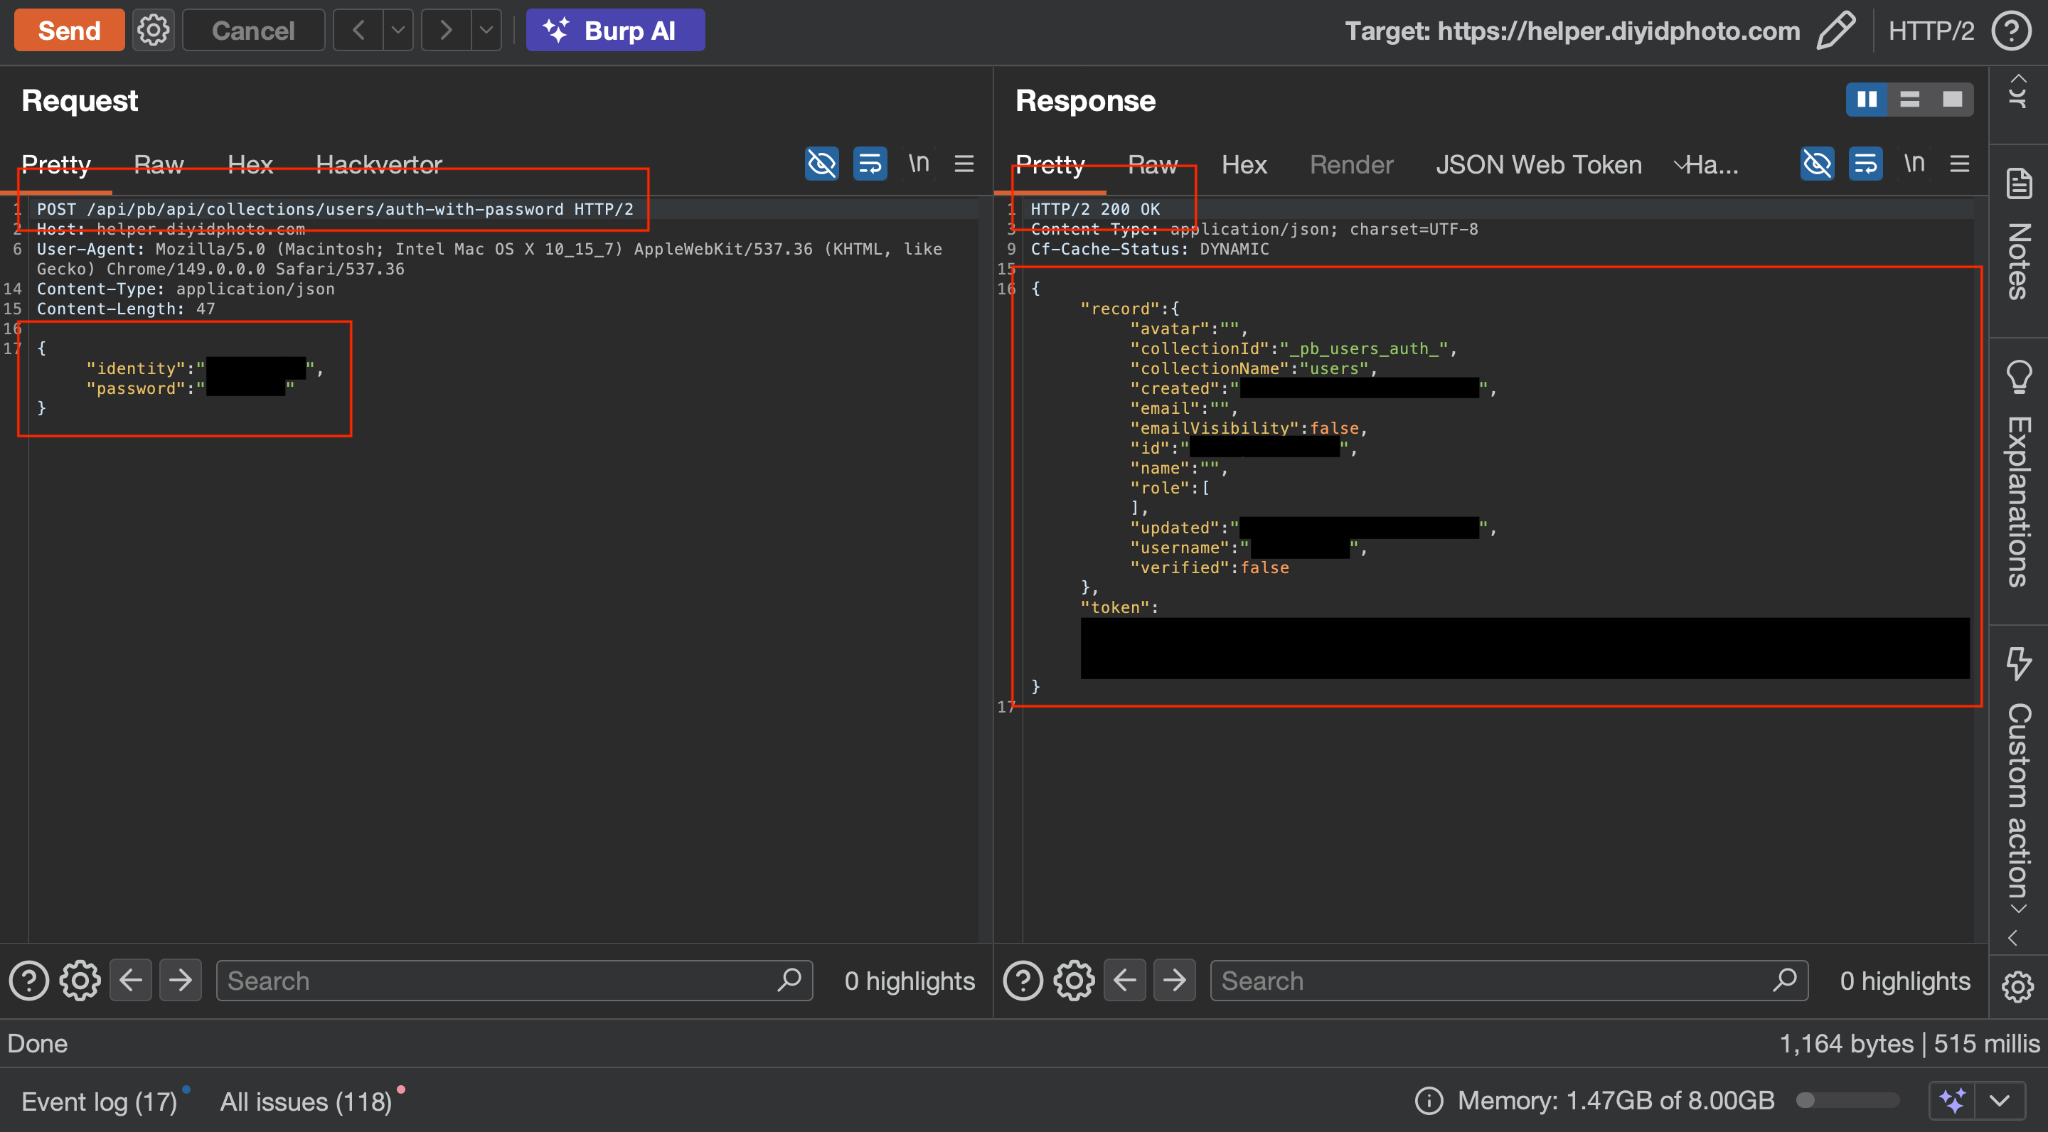Screen dimensions: 2048x1132
Task: Select top-bottom stacked layout
Action: [x=1910, y=99]
